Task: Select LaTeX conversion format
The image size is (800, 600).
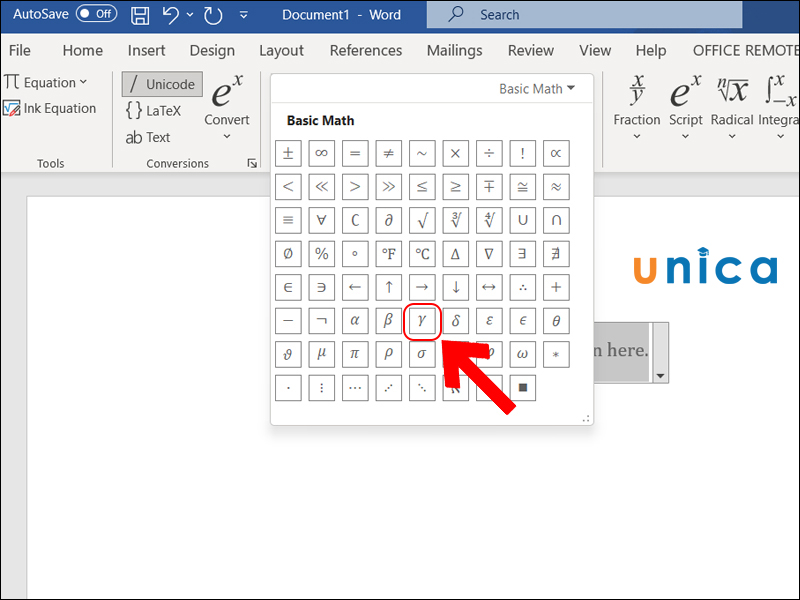Action: pos(153,111)
